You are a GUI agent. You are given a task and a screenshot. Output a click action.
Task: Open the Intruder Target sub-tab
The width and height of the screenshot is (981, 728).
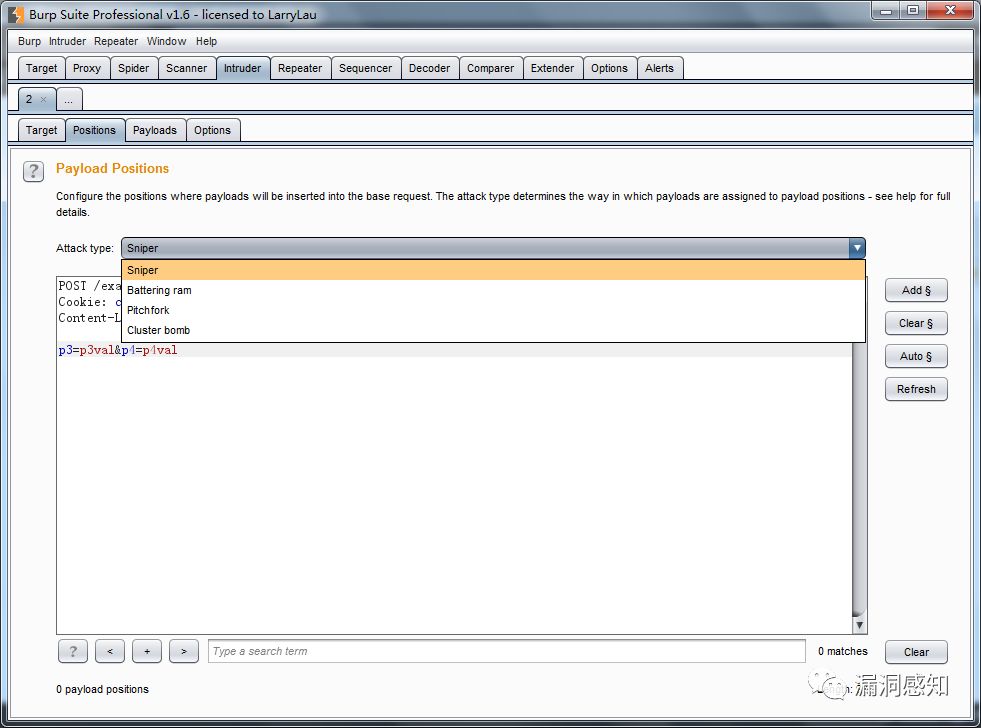pos(41,130)
